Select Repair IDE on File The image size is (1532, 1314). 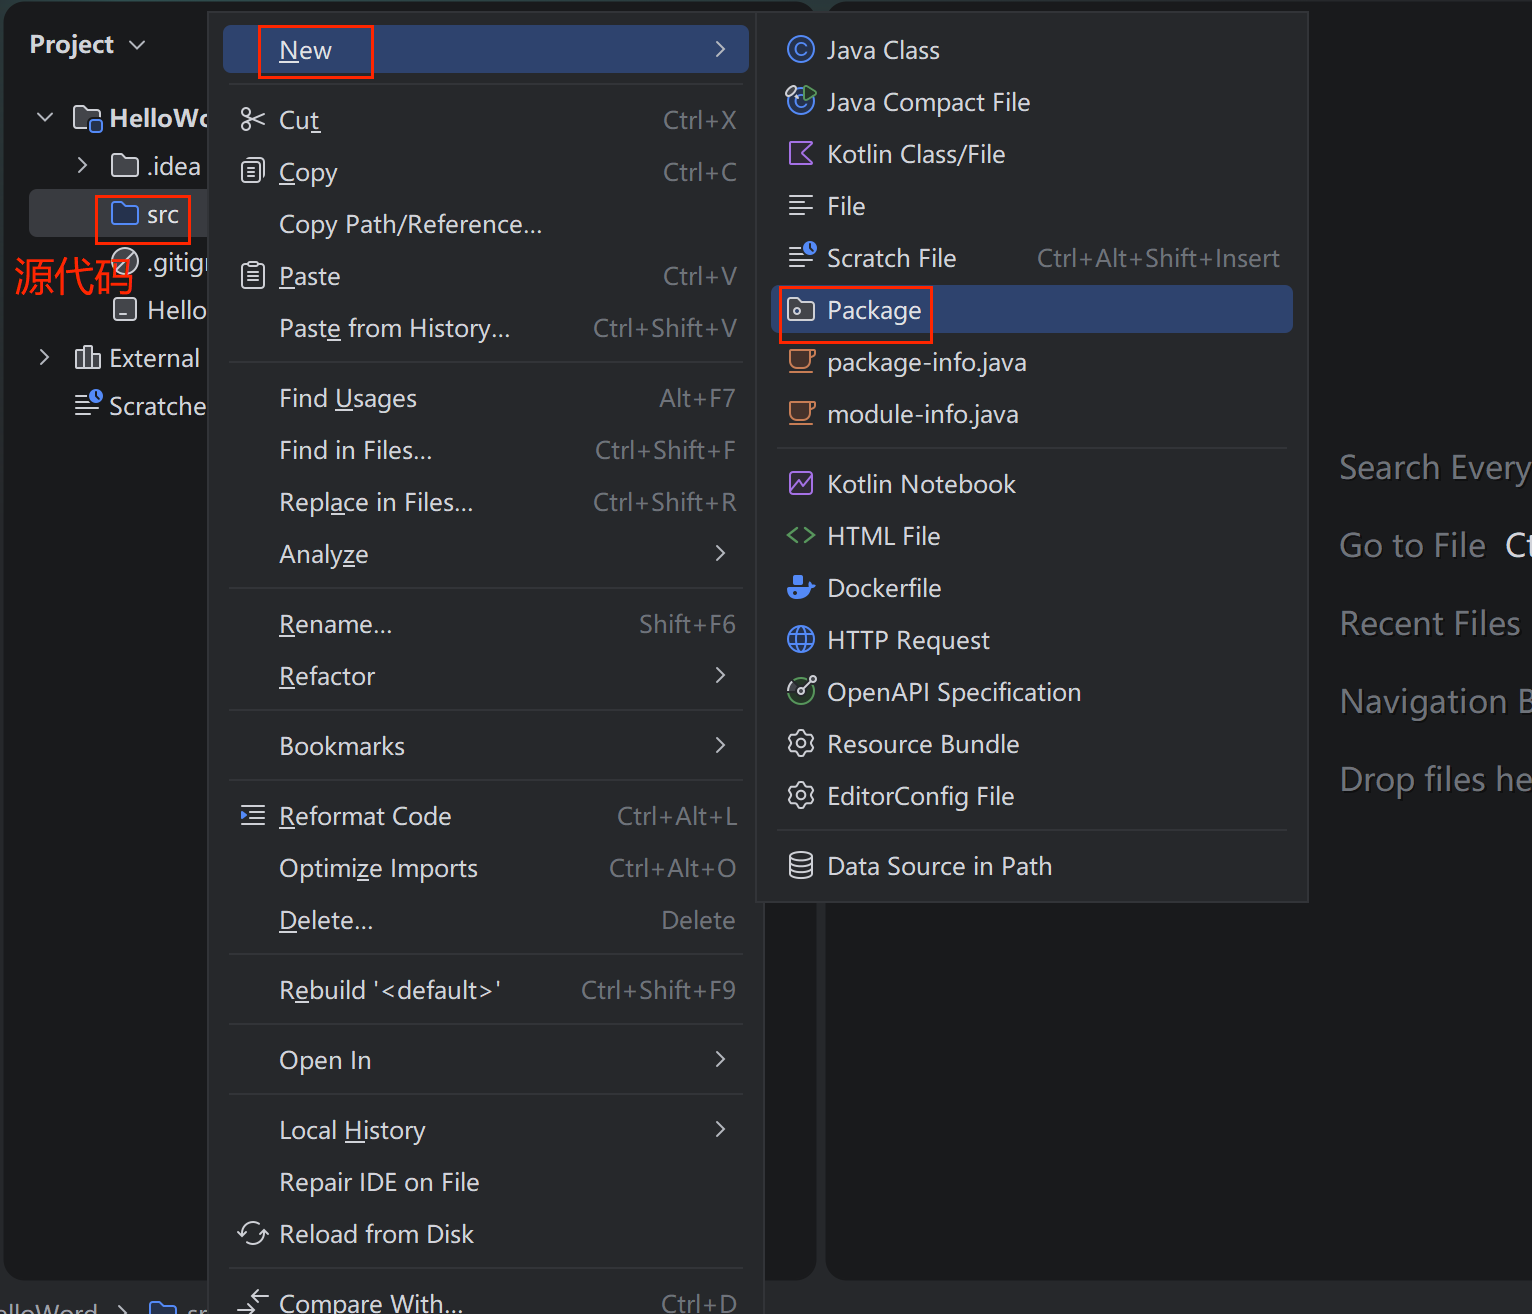tap(378, 1182)
